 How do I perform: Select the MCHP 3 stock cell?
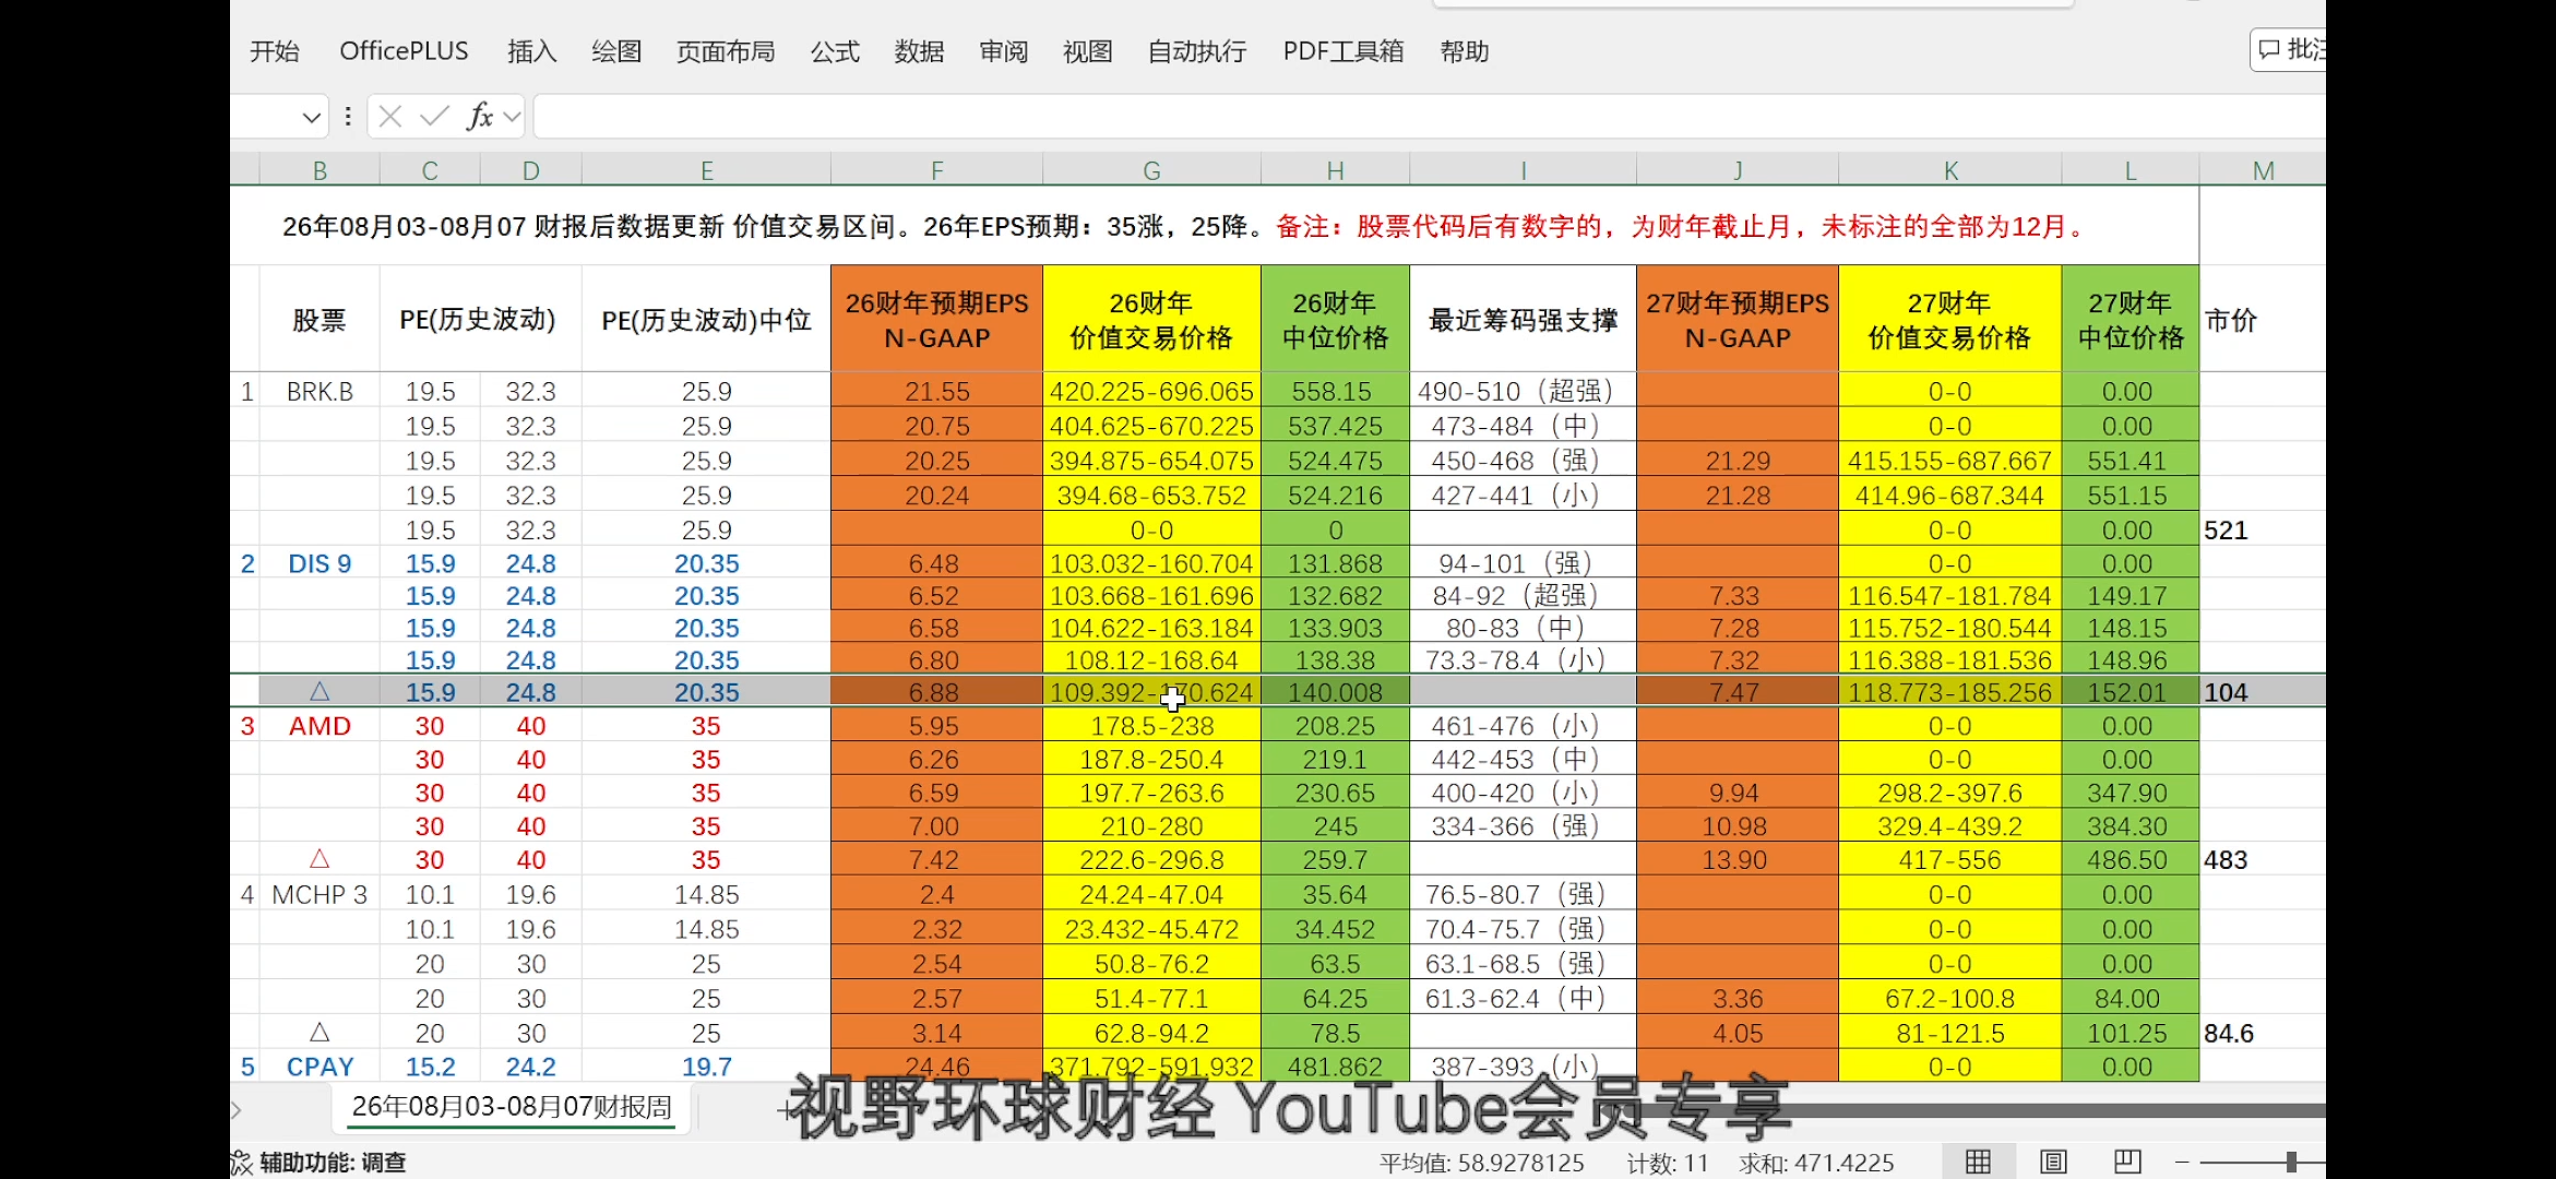tap(319, 895)
